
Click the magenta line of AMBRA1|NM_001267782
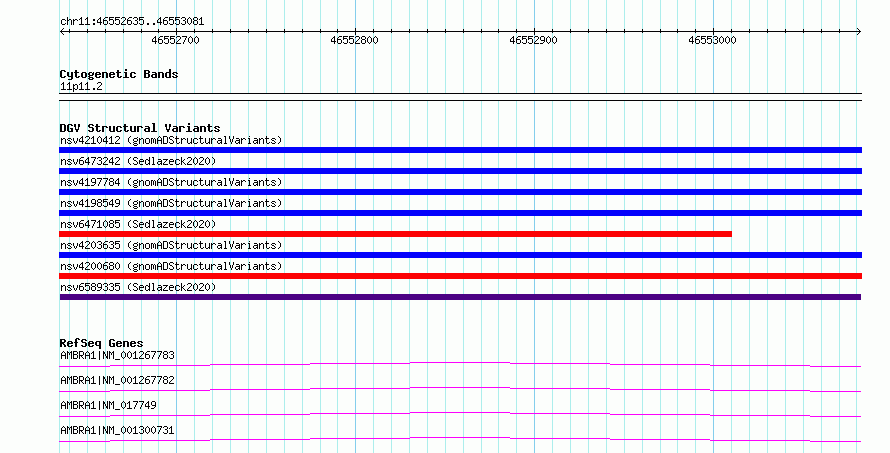coord(460,389)
